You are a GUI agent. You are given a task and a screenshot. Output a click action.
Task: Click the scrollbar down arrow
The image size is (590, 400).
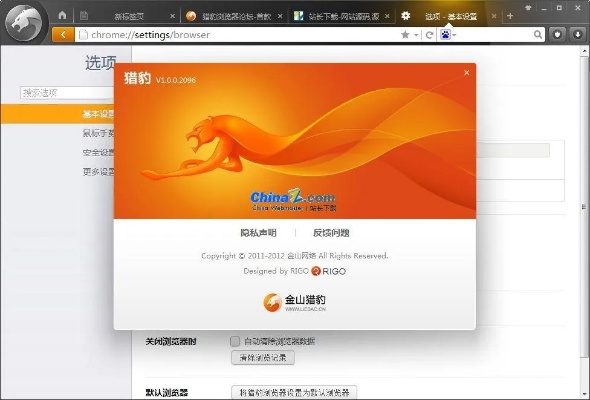click(x=584, y=395)
